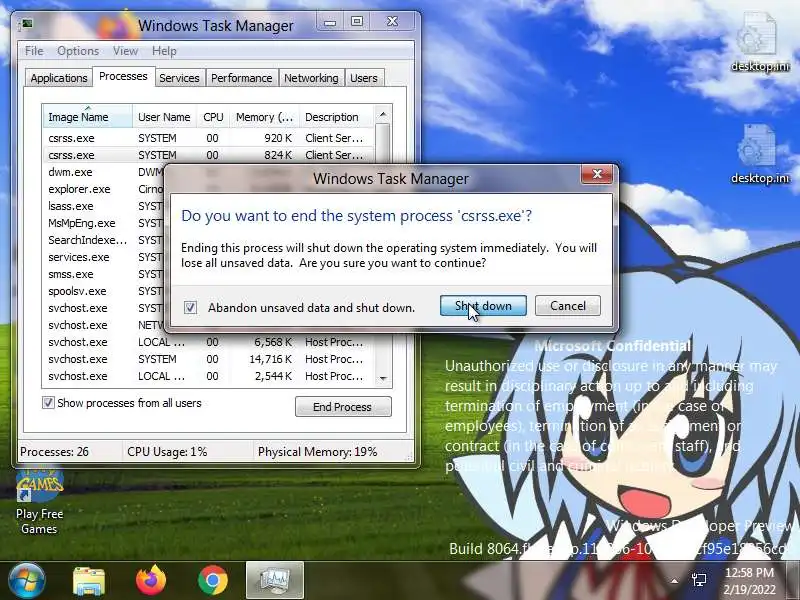Toggle Show processes from all users checkbox

point(48,403)
